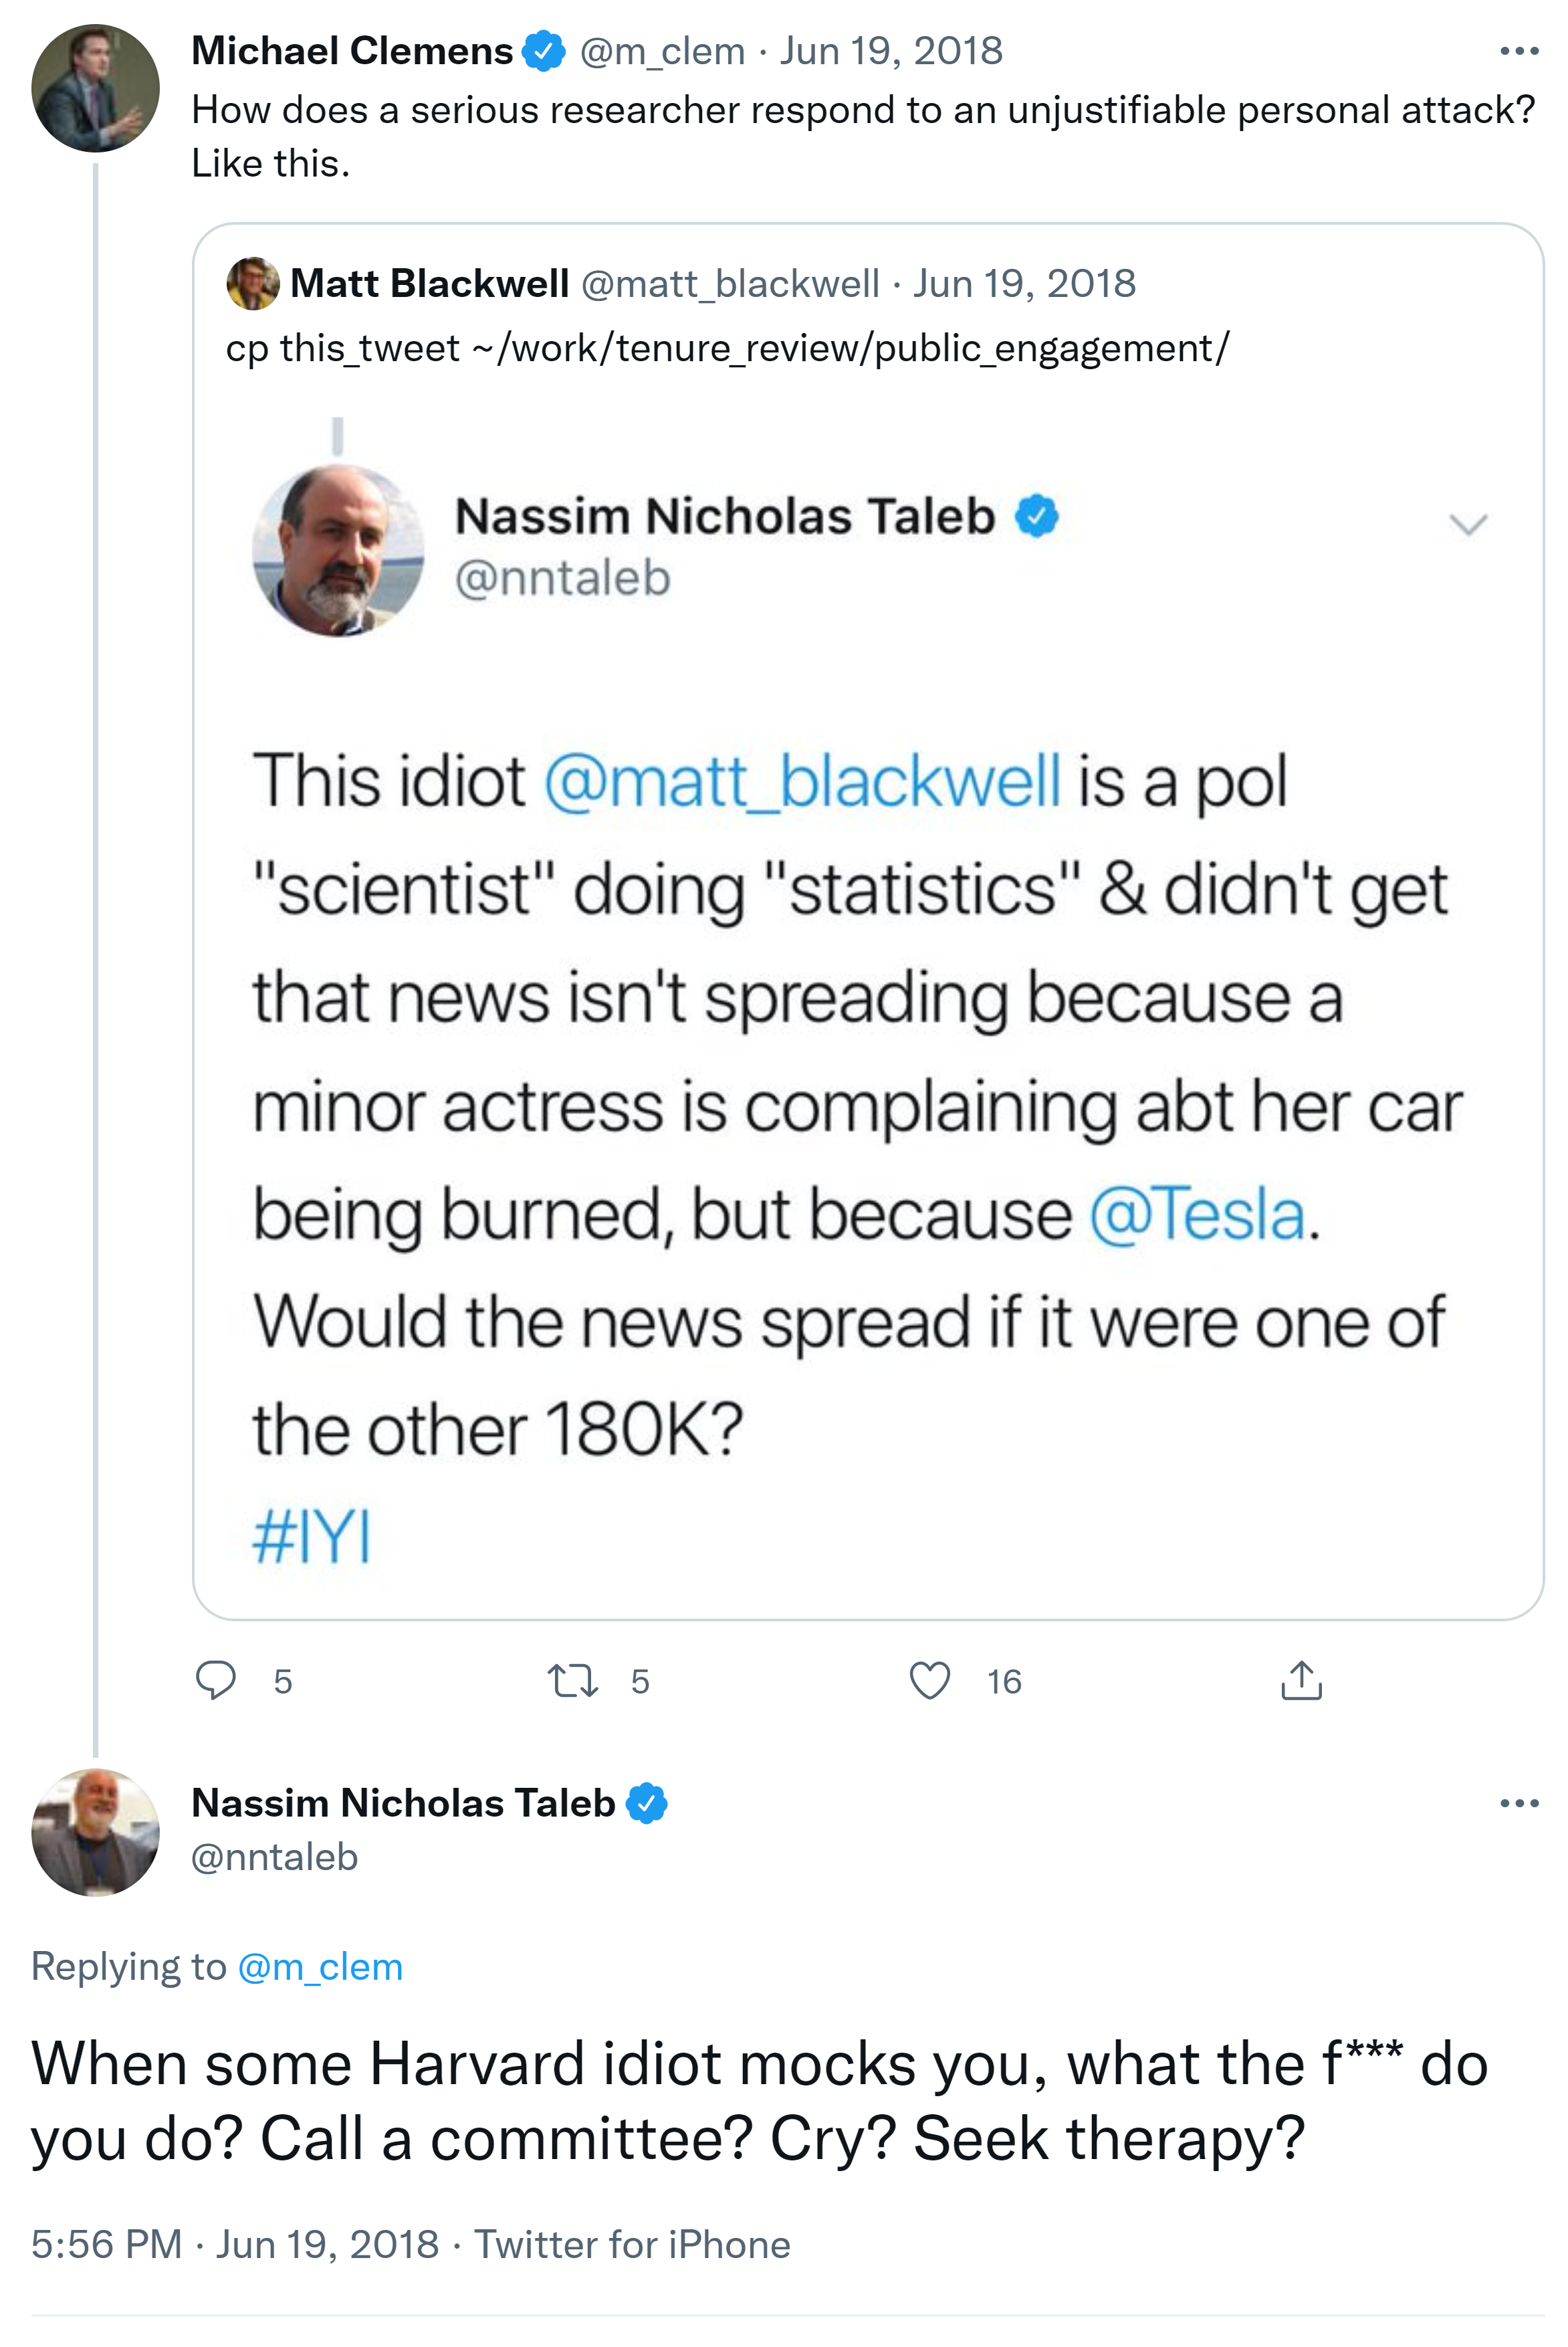Like Michael Clemens' tweet with the heart
The width and height of the screenshot is (1568, 2347).
click(x=929, y=1680)
